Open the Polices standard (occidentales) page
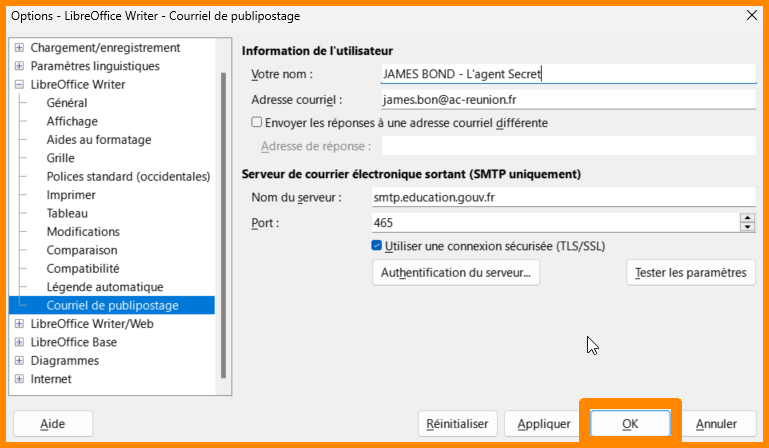Viewport: 769px width, 448px height. (x=128, y=177)
